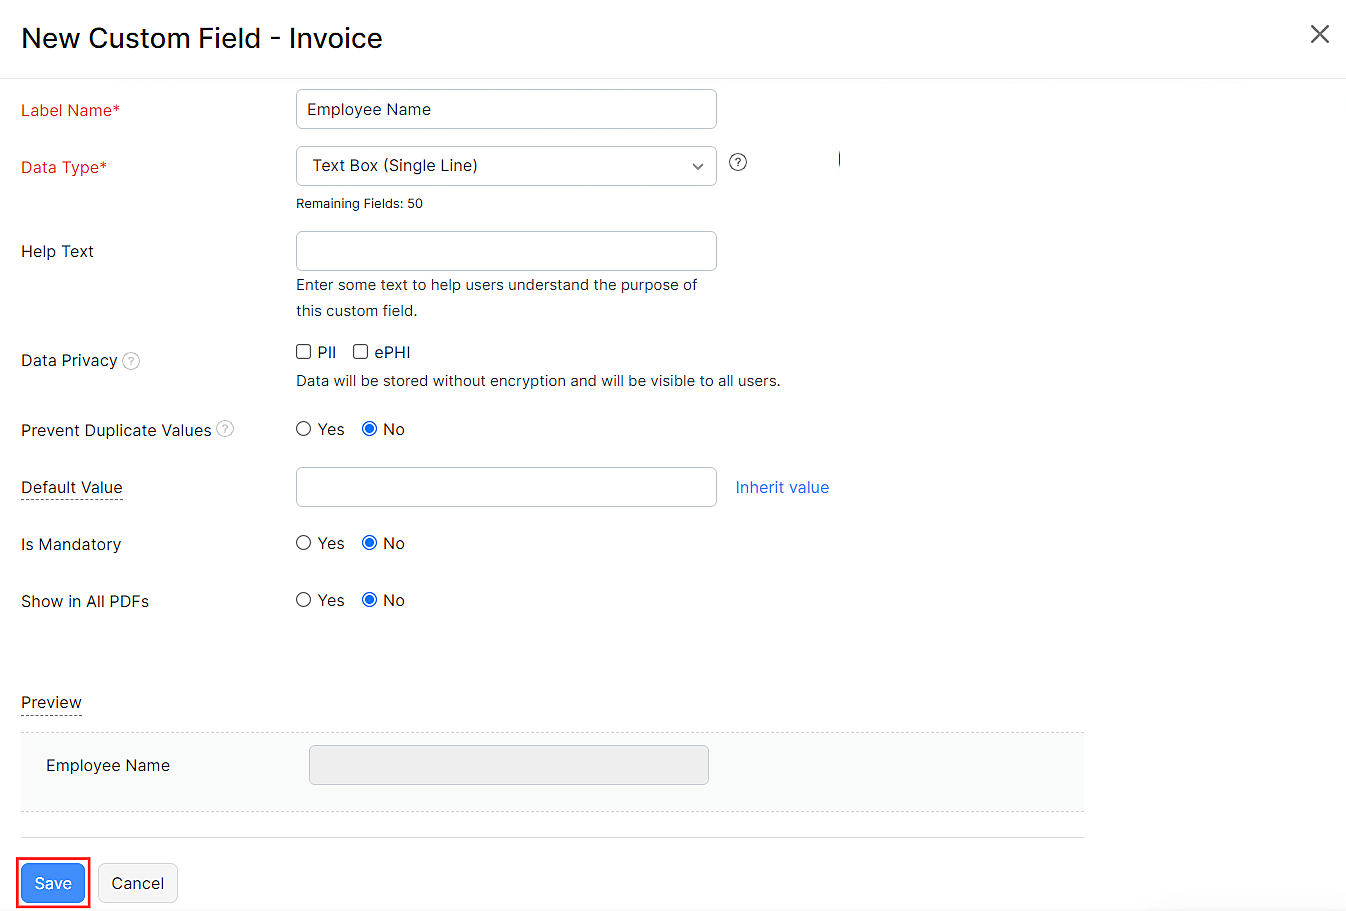Check the PII checkbox

click(303, 351)
